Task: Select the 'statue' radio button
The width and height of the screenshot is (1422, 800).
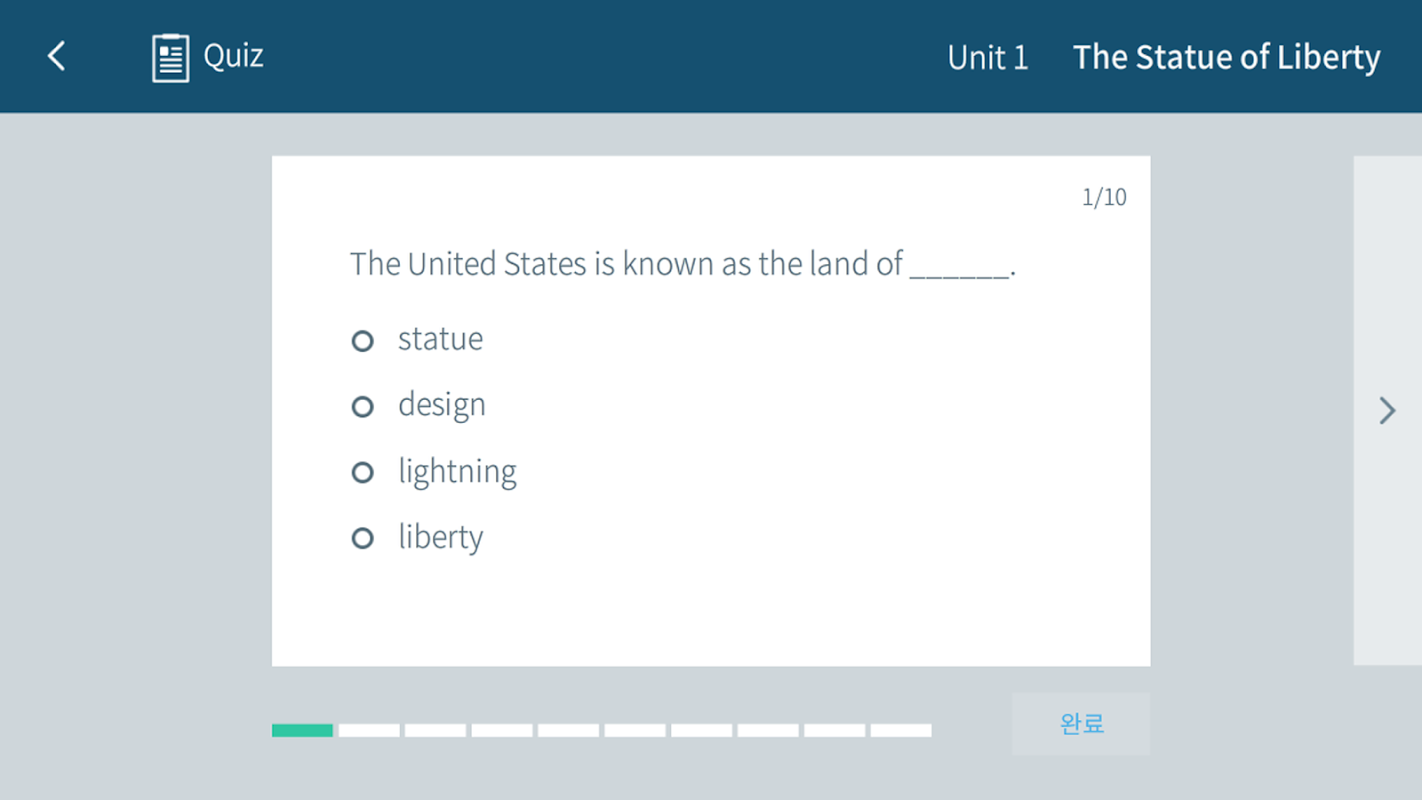Action: coord(362,341)
